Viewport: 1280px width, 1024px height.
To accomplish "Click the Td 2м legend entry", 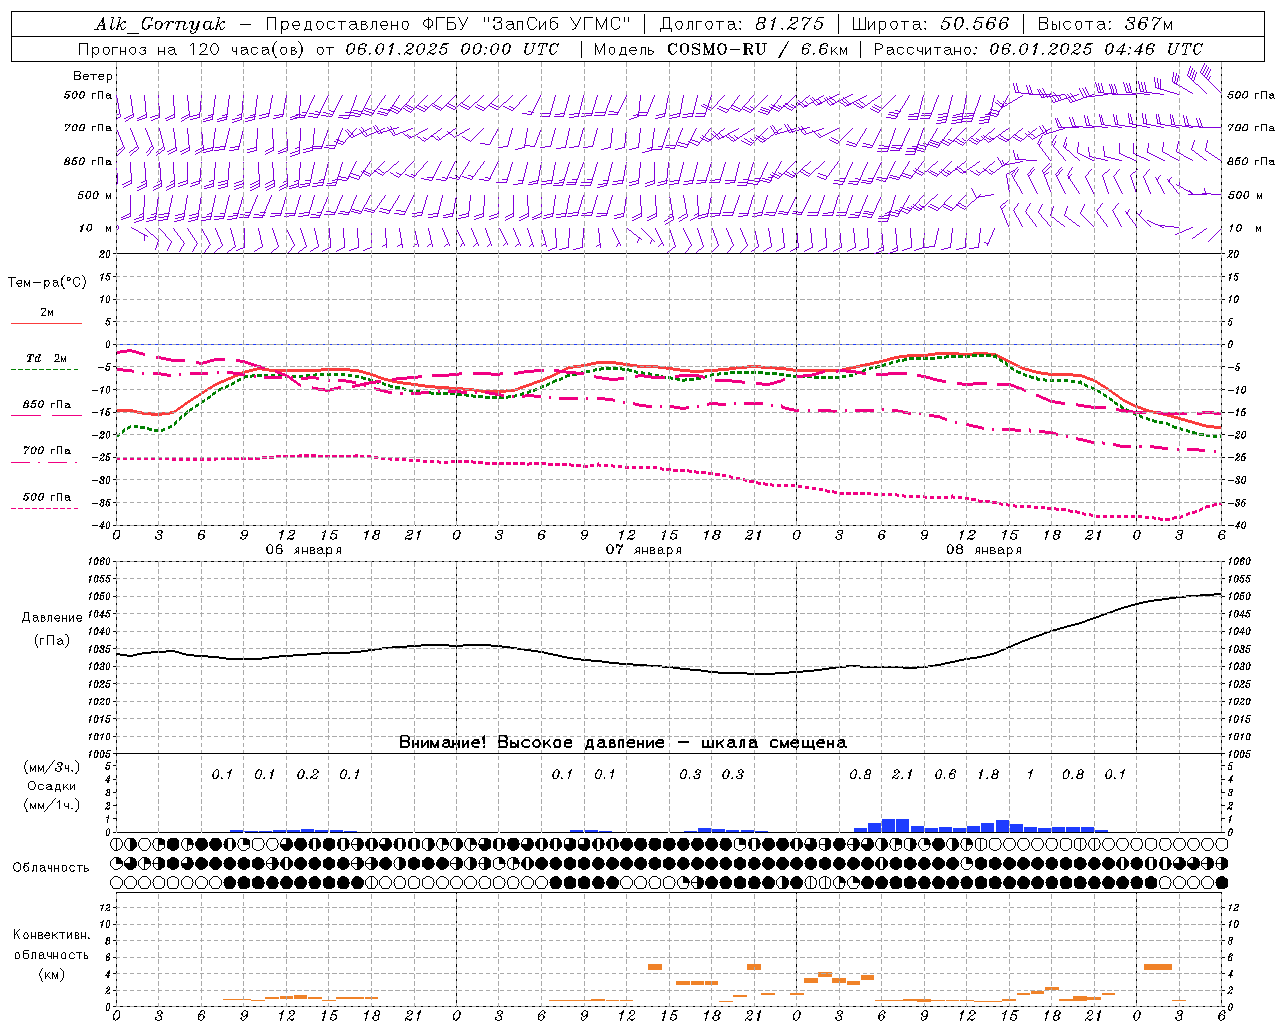I will pos(47,358).
